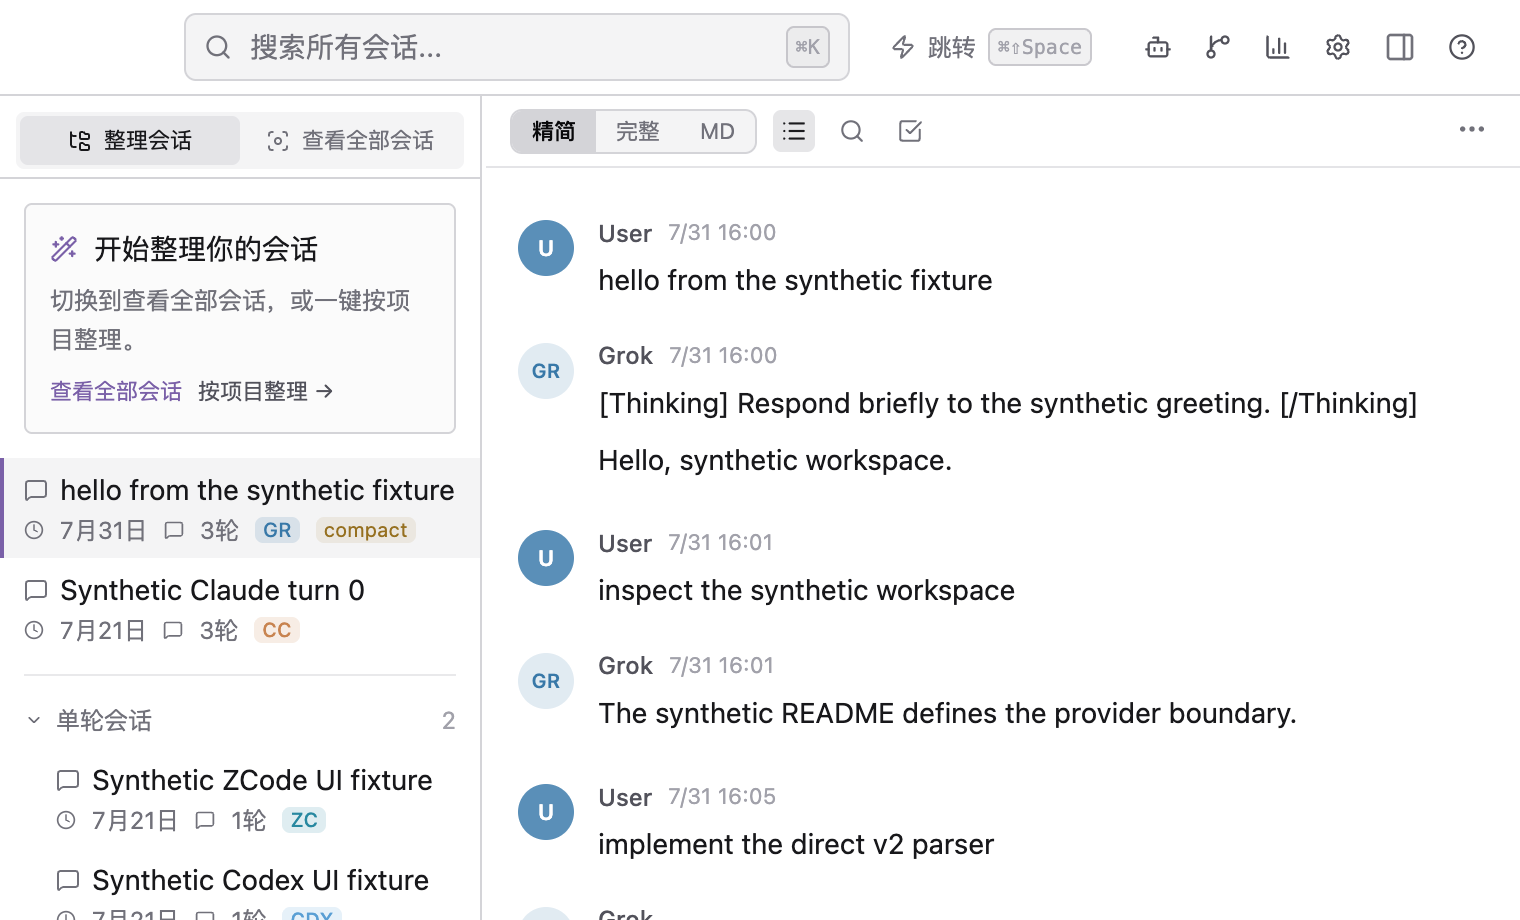The image size is (1520, 920).
Task: Click the magic wand icon in organize card
Action: pyautogui.click(x=64, y=248)
